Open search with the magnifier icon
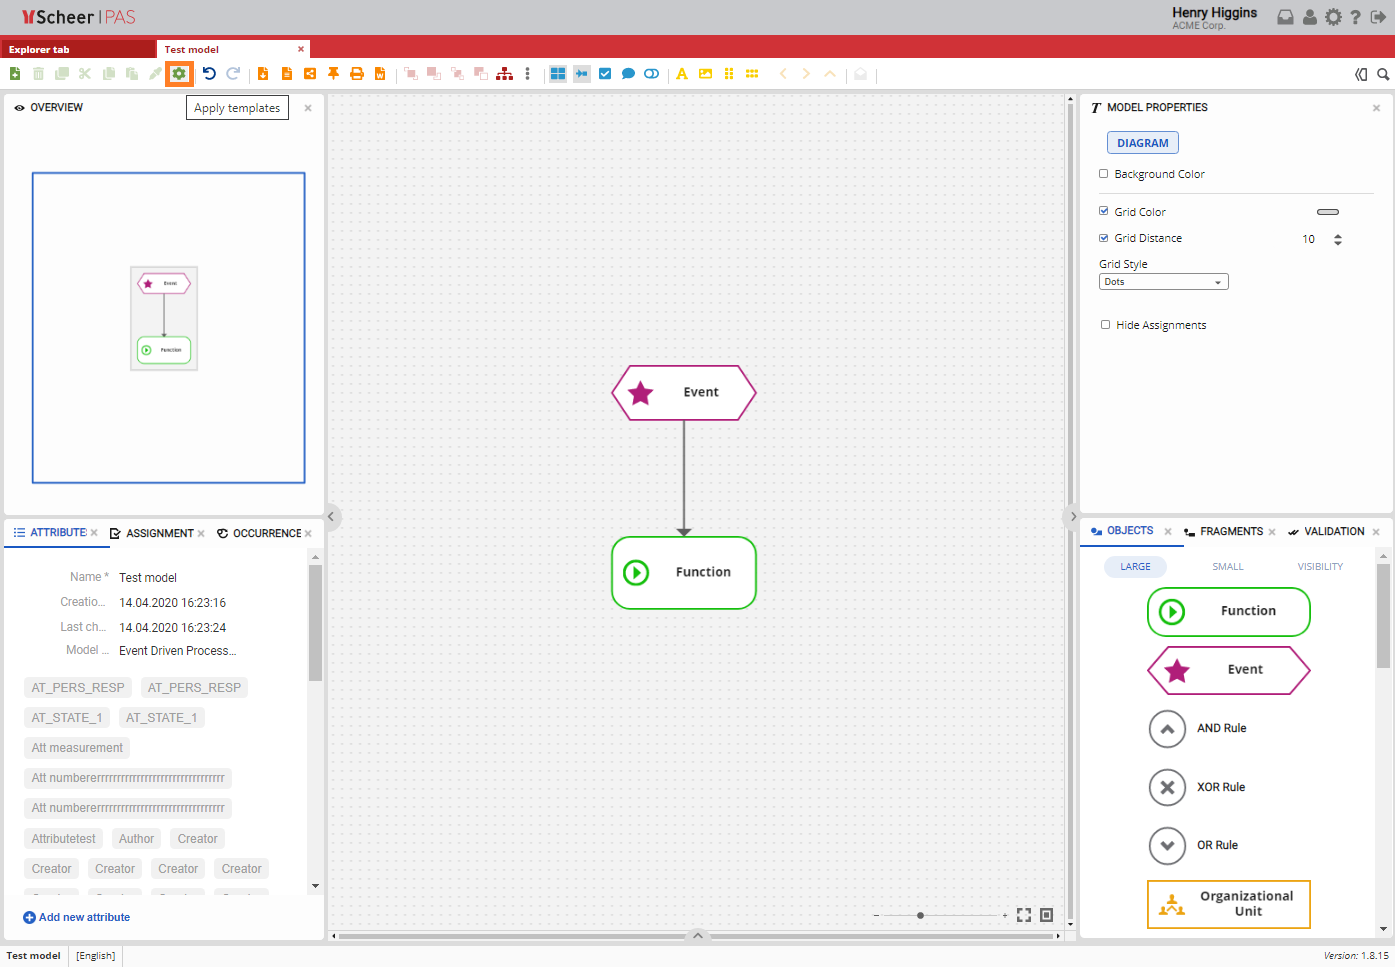 (x=1383, y=74)
